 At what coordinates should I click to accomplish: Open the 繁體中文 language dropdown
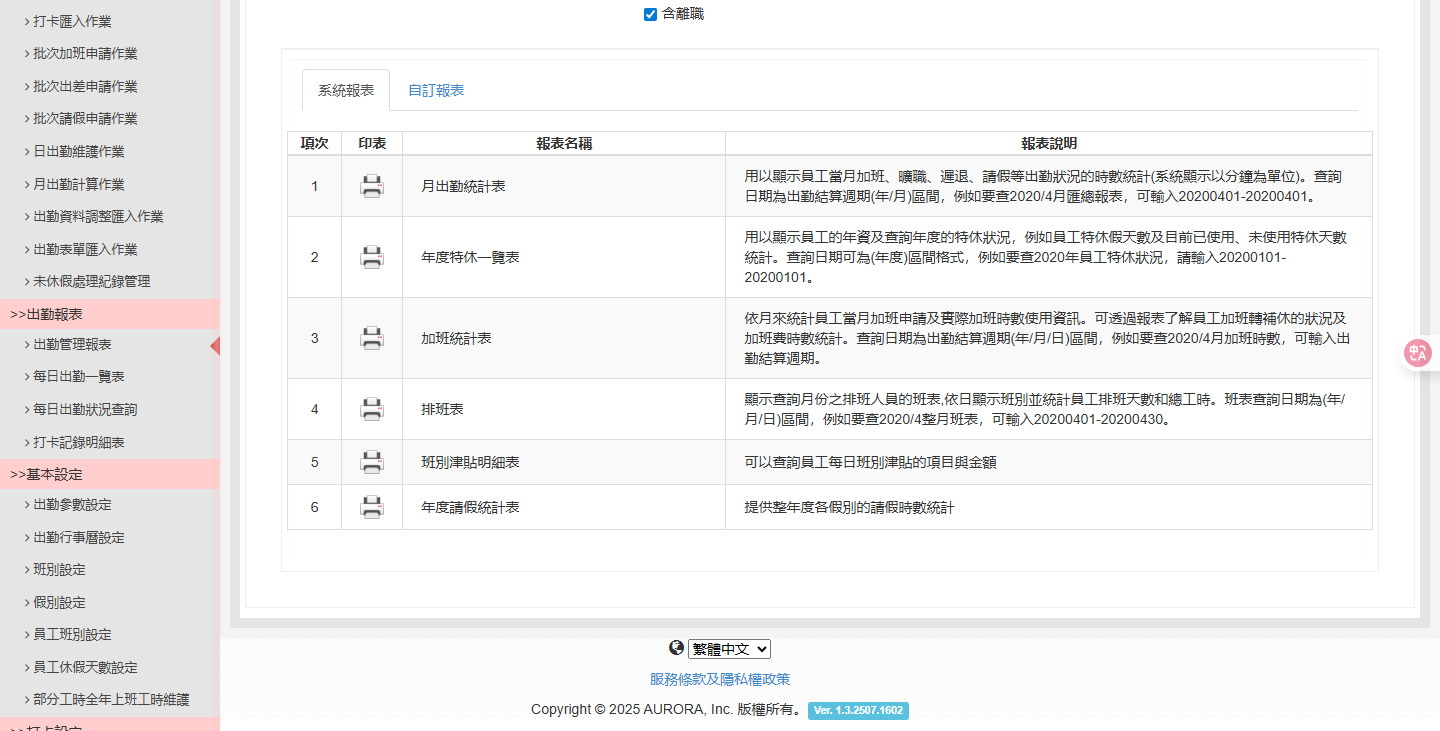coord(729,649)
